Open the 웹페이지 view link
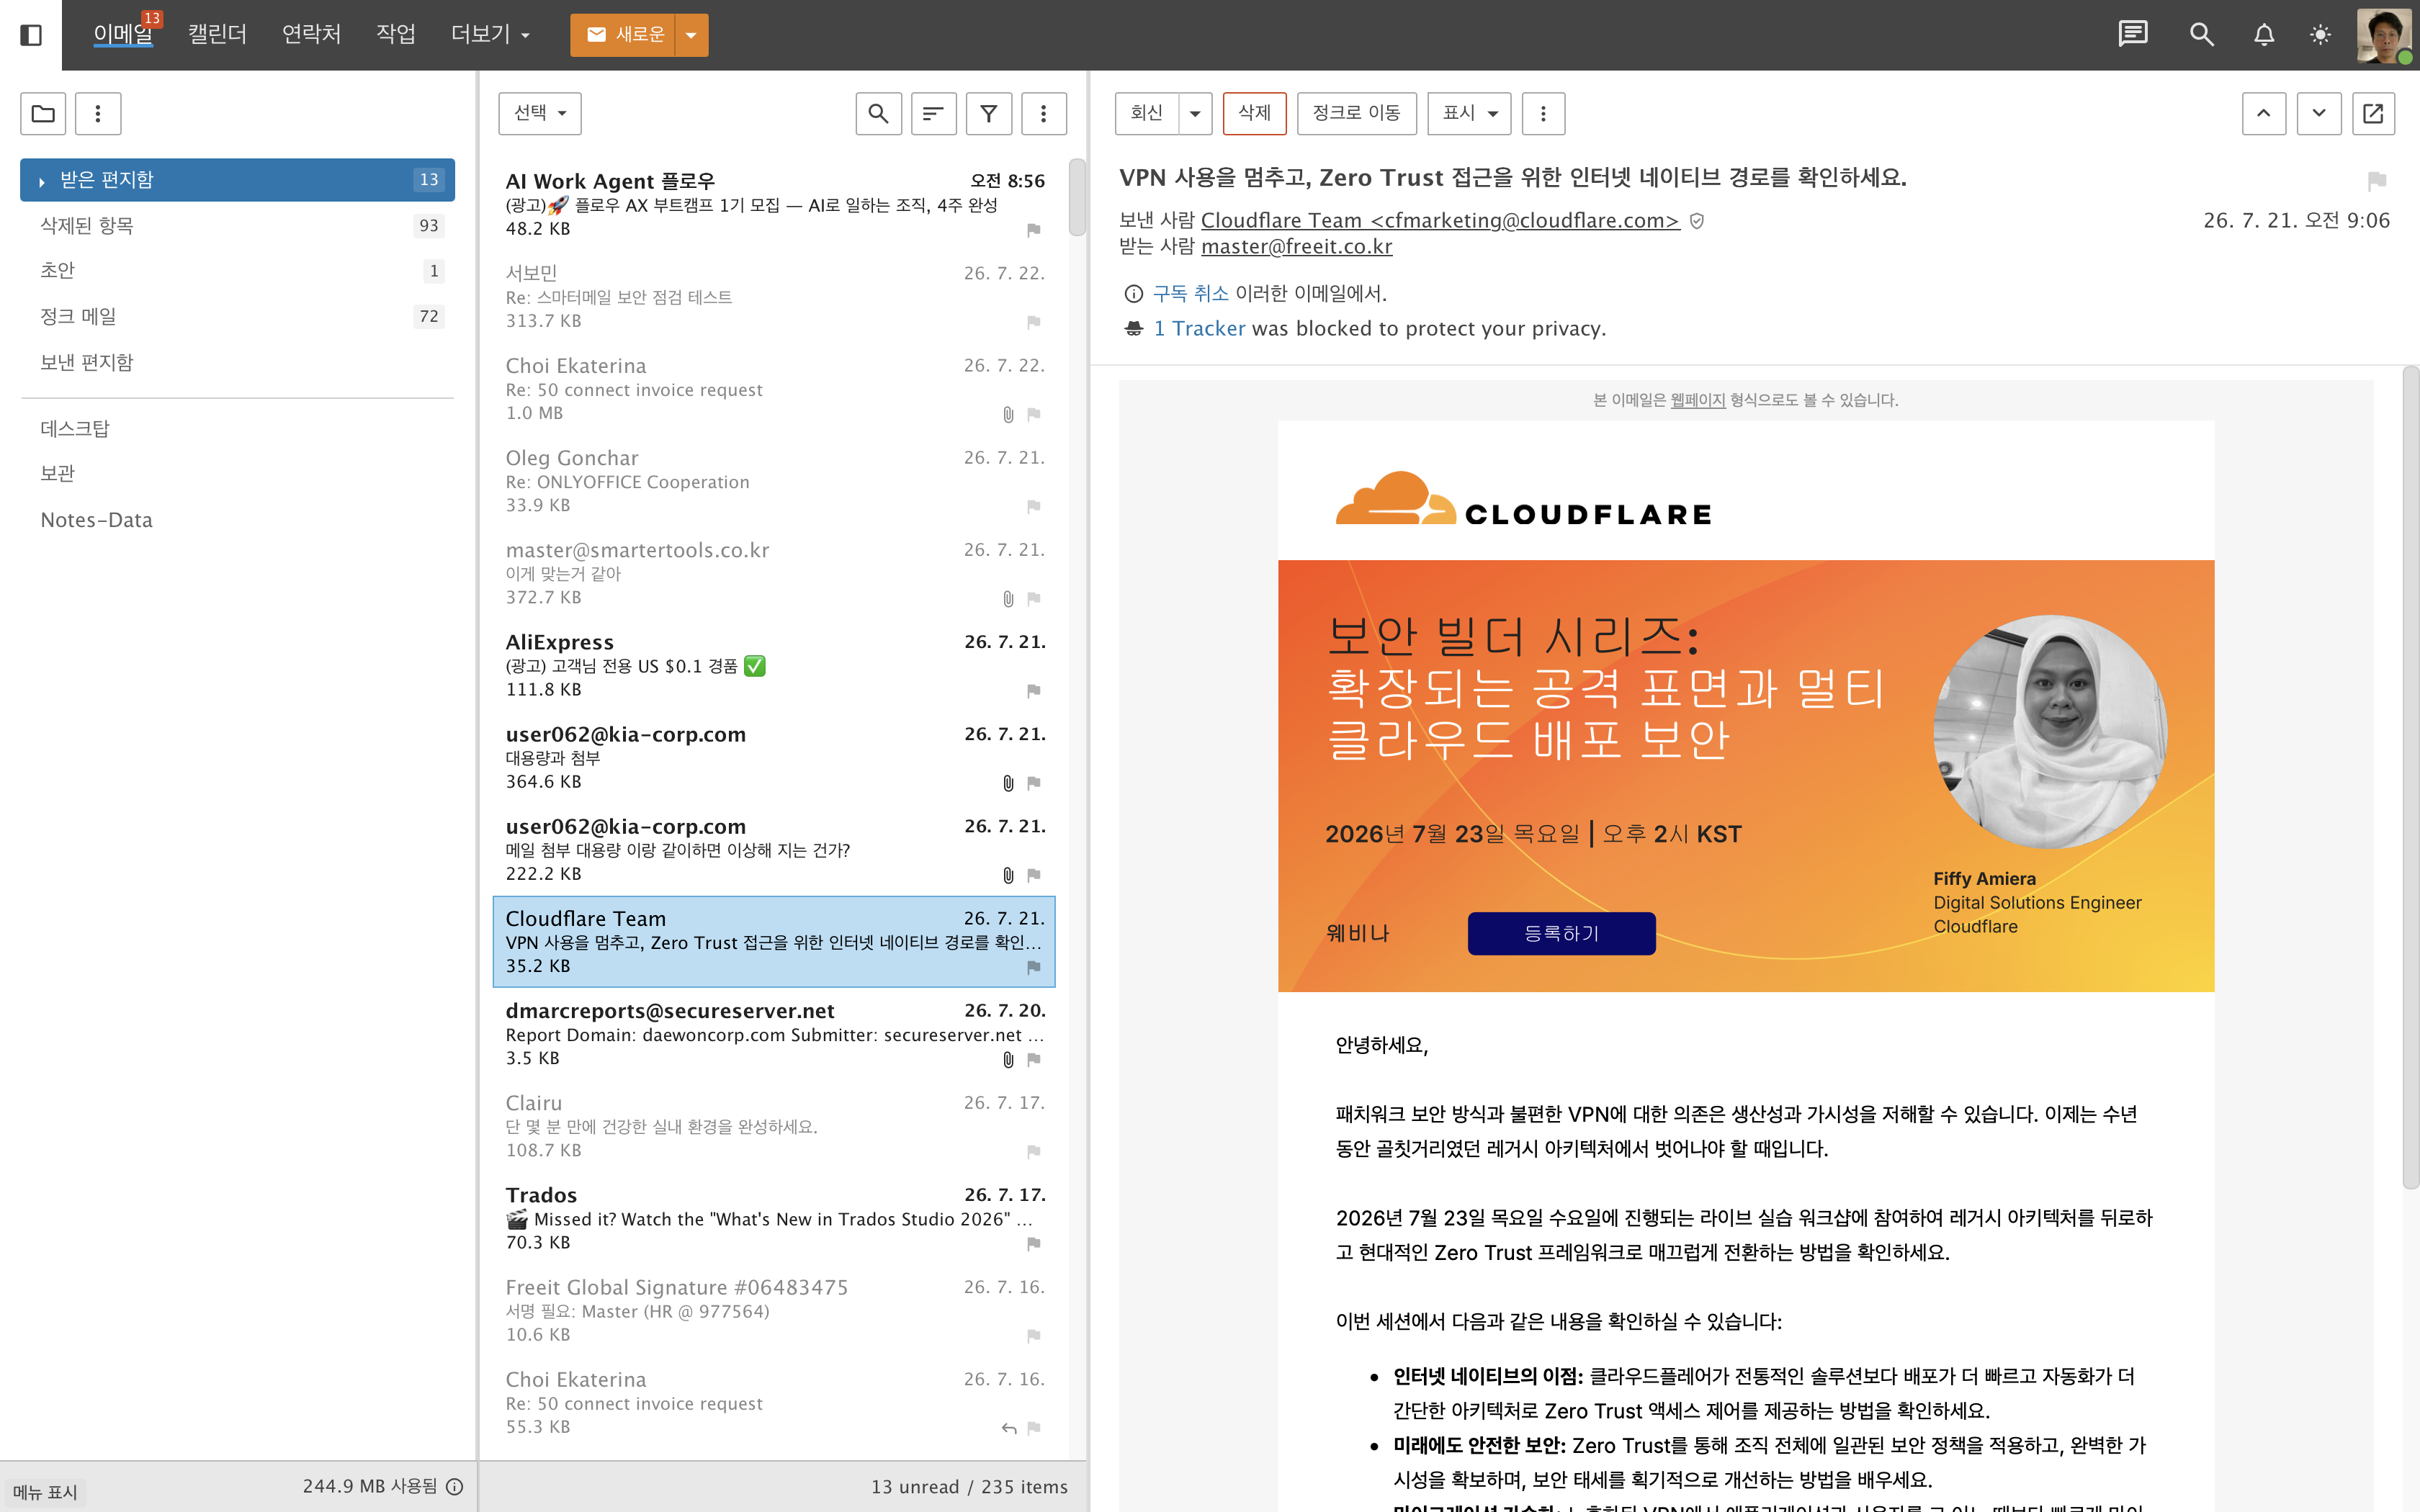2420x1512 pixels. coord(1697,400)
